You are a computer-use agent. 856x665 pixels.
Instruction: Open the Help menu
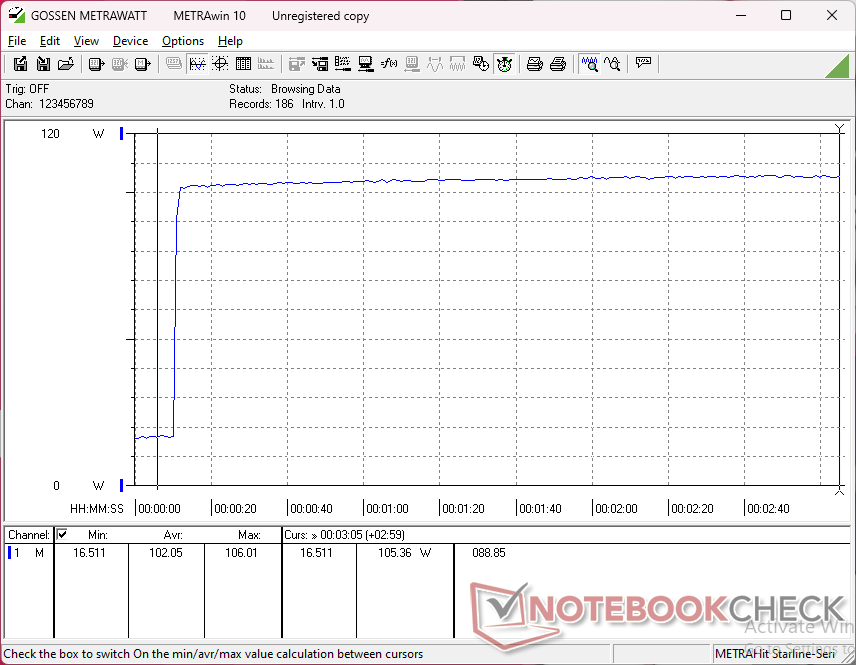click(x=230, y=41)
